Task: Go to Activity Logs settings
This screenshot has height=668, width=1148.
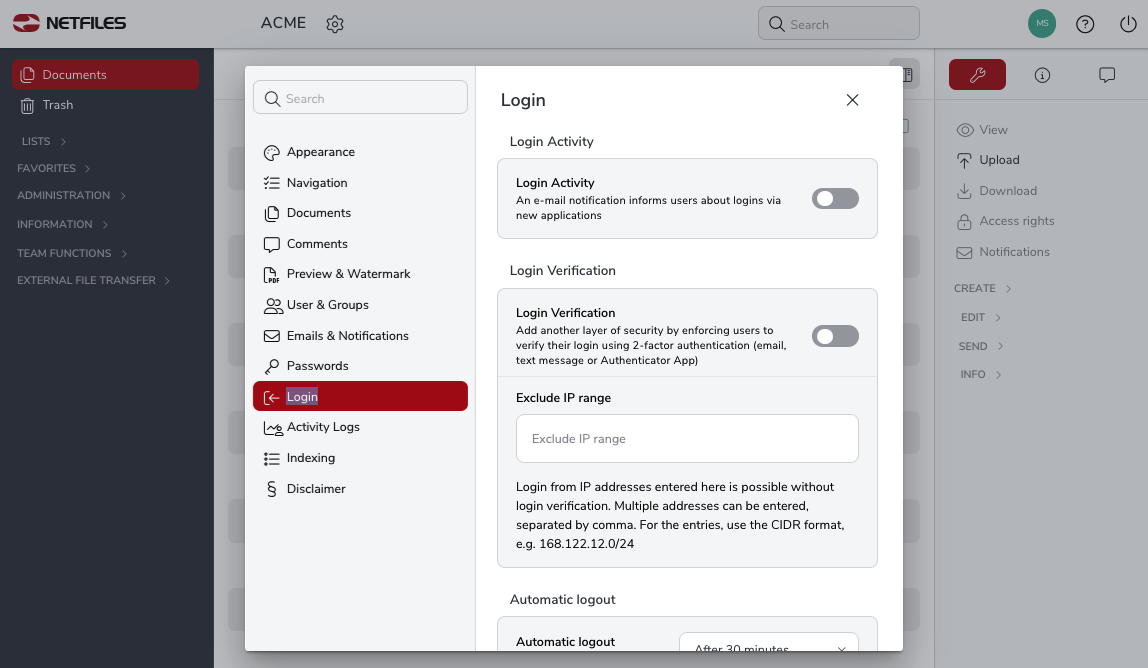Action: click(x=322, y=427)
